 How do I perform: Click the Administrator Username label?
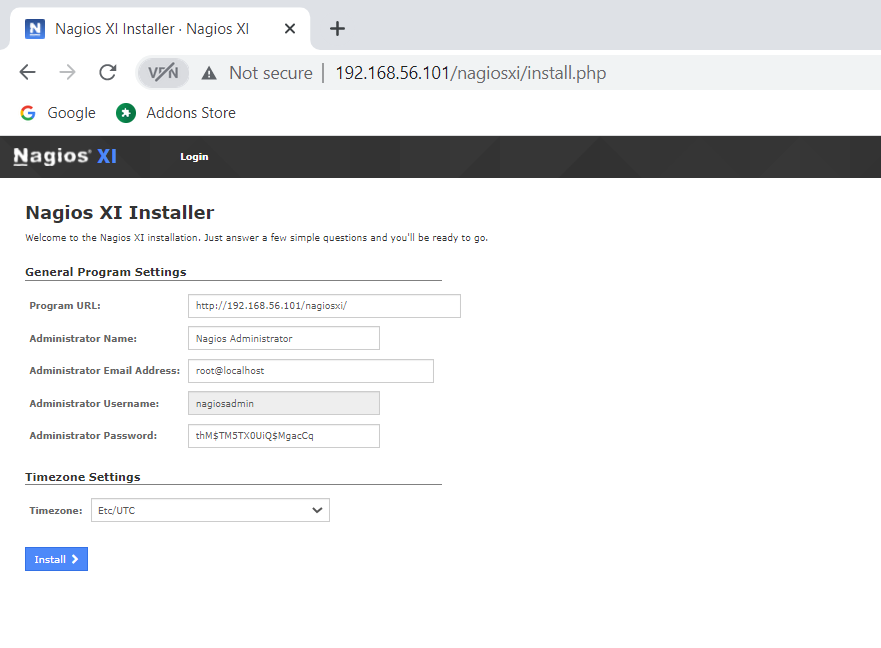tap(94, 404)
